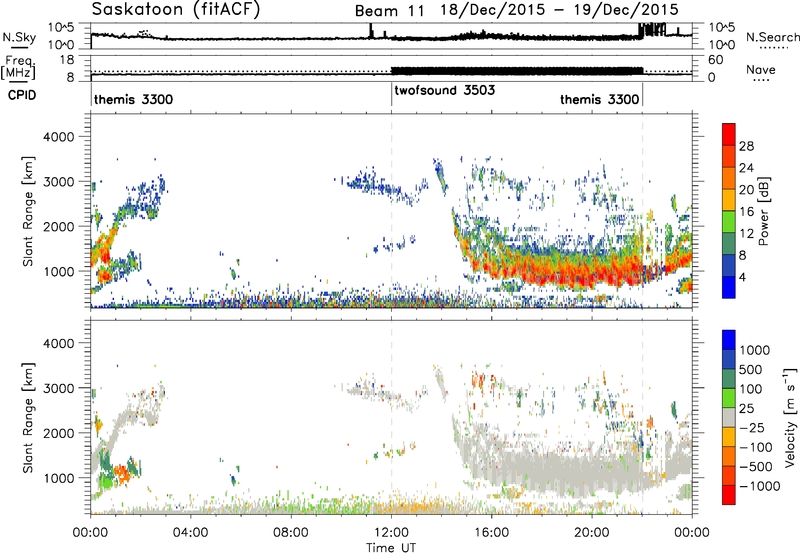This screenshot has width=800, height=554.
Task: Click the positive 500 value on Velocity colorbar
Action: (751, 370)
